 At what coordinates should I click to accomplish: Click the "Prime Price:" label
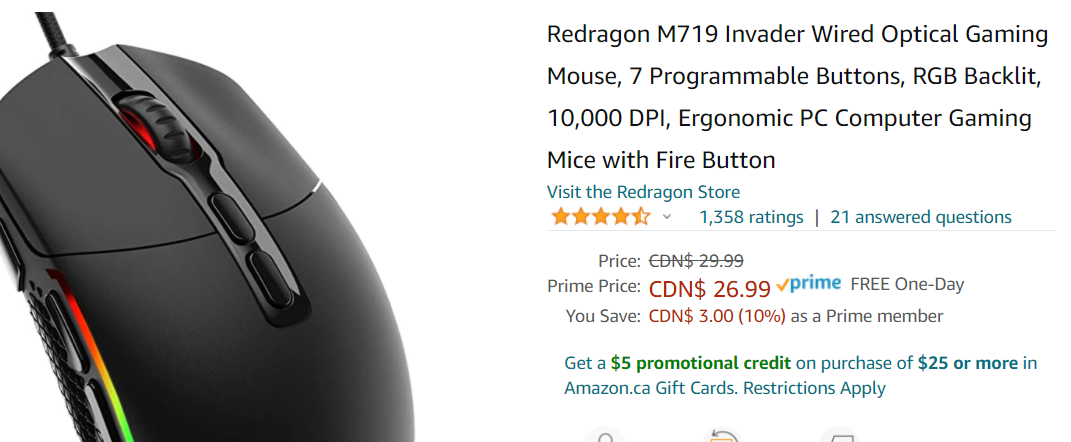(x=593, y=287)
